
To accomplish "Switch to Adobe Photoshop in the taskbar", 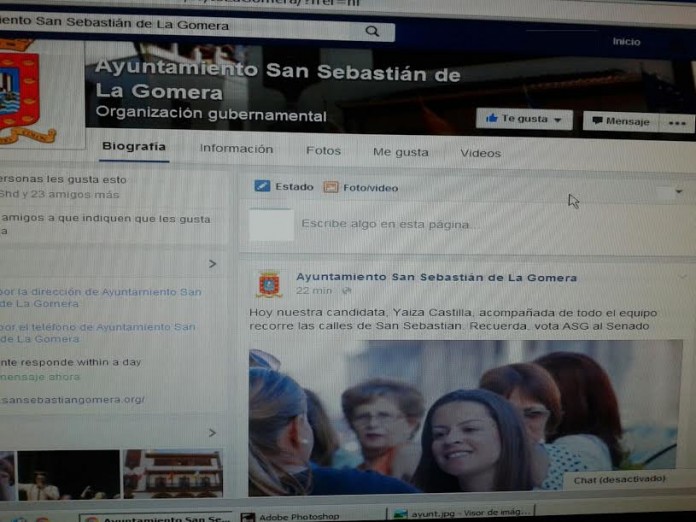I will pyautogui.click(x=291, y=517).
